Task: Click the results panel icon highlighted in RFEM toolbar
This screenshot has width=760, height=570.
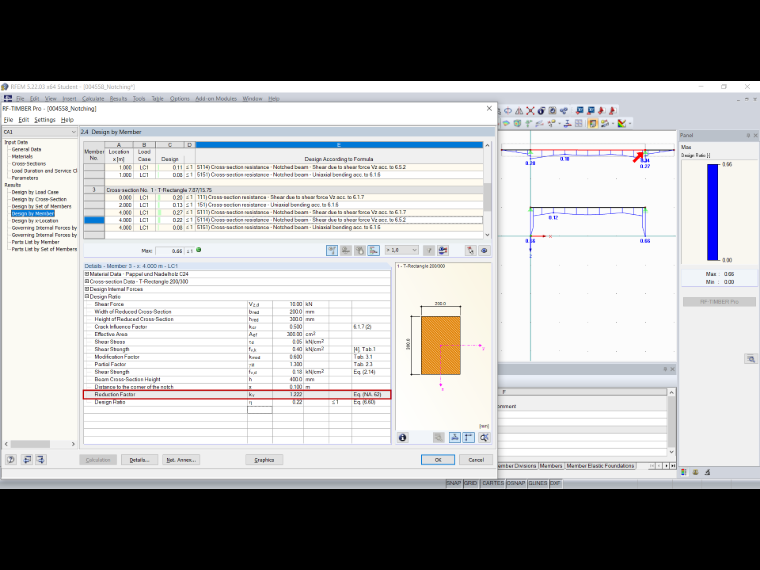Action: point(593,123)
